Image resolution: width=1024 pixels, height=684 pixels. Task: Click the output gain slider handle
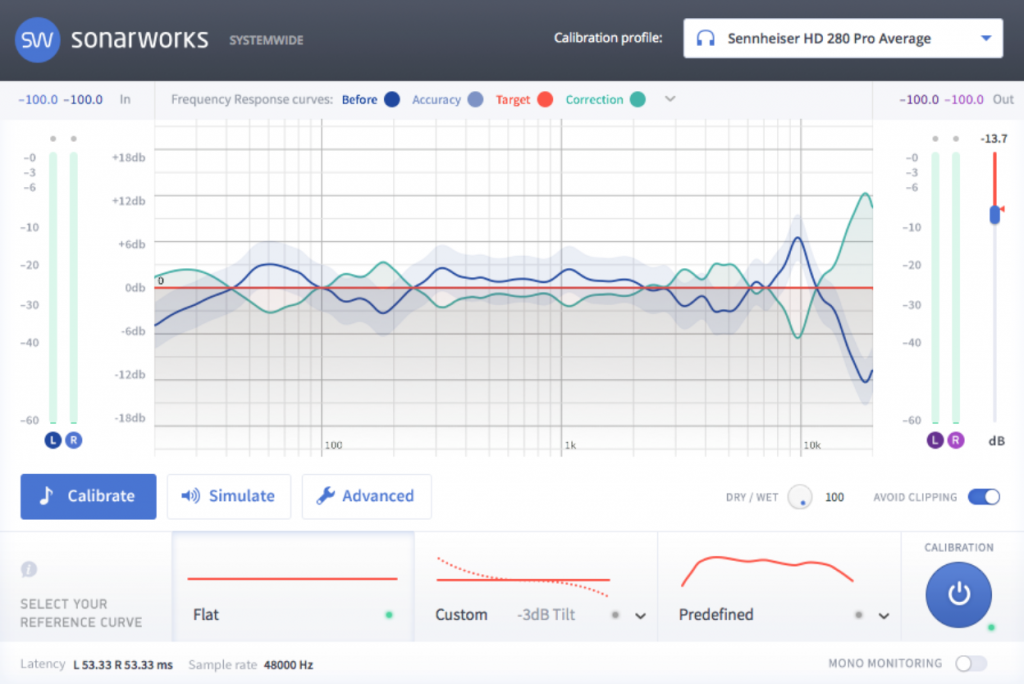pos(994,214)
